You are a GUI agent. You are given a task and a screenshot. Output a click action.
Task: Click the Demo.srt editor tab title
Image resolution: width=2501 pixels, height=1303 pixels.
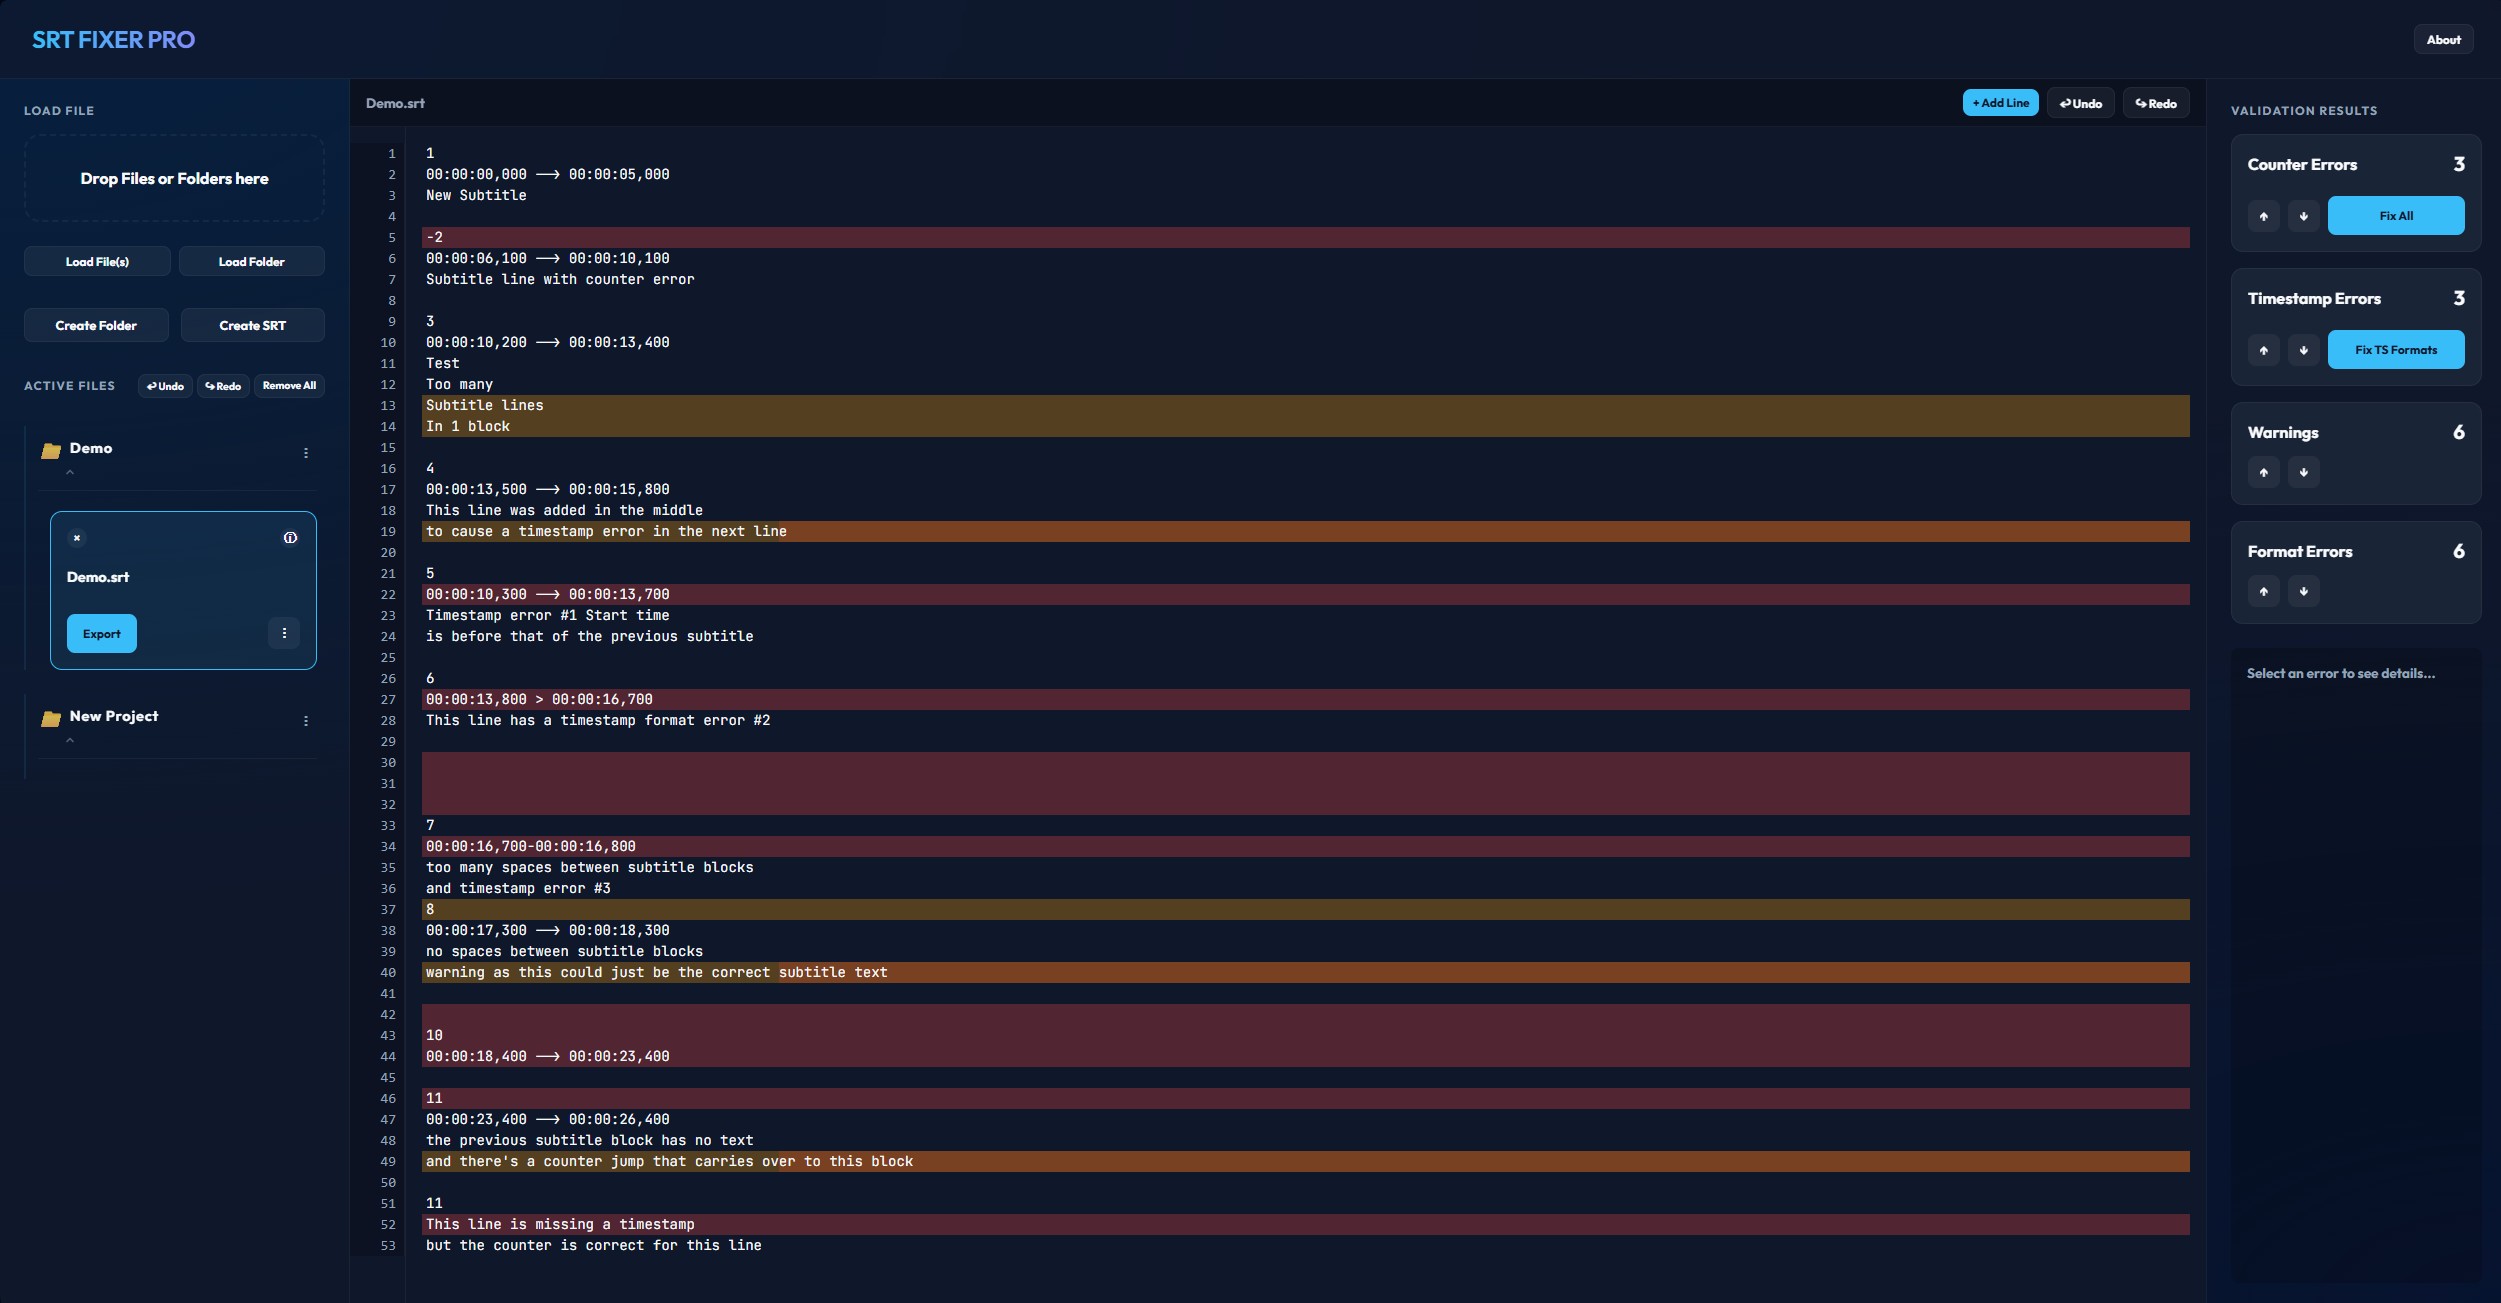[395, 103]
